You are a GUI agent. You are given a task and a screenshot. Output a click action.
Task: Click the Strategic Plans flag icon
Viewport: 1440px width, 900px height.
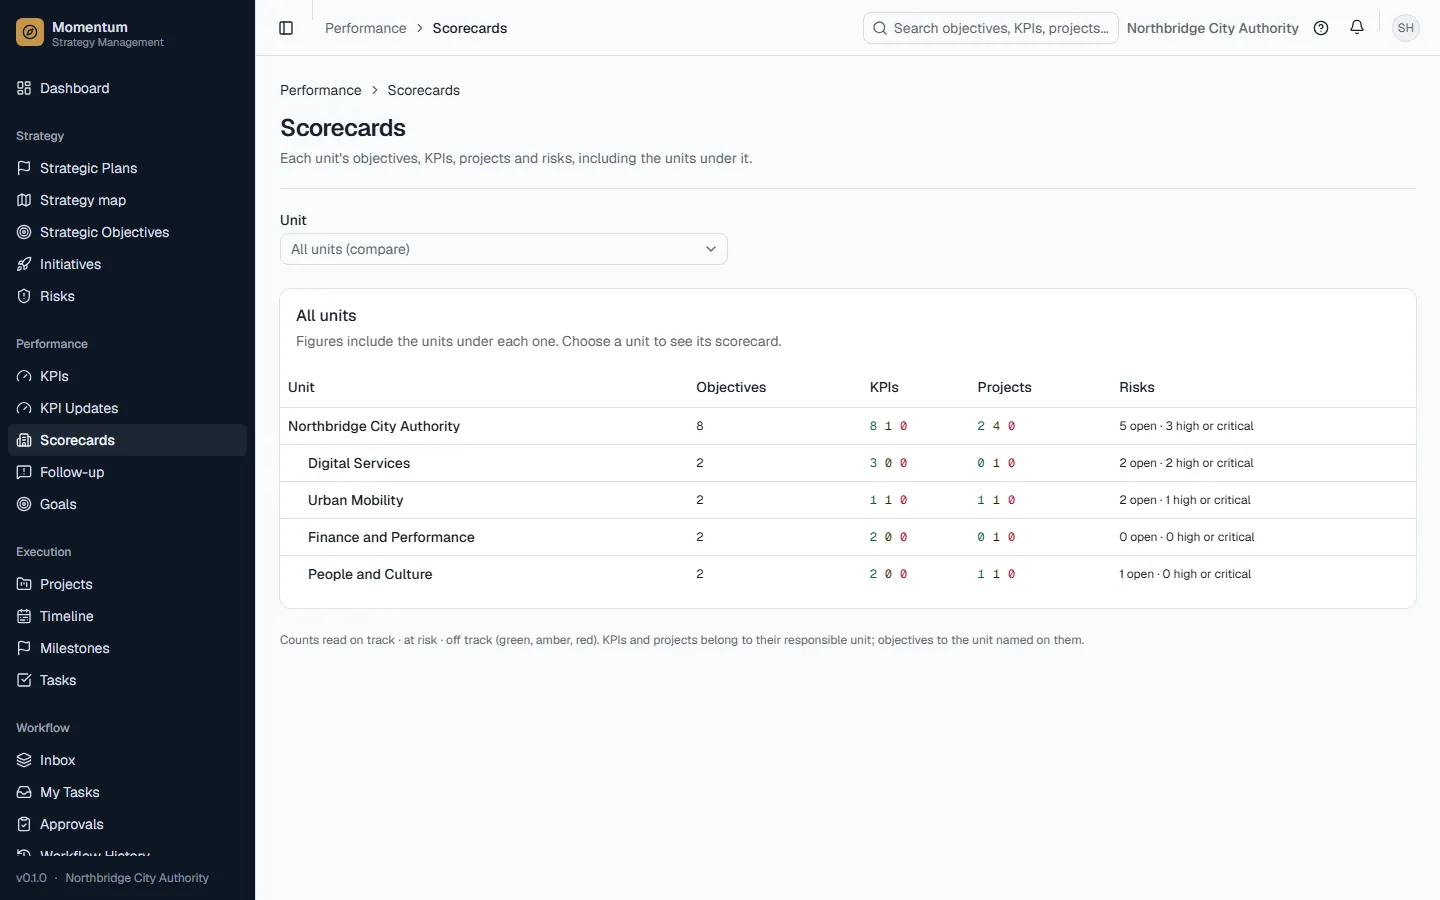[x=24, y=168]
